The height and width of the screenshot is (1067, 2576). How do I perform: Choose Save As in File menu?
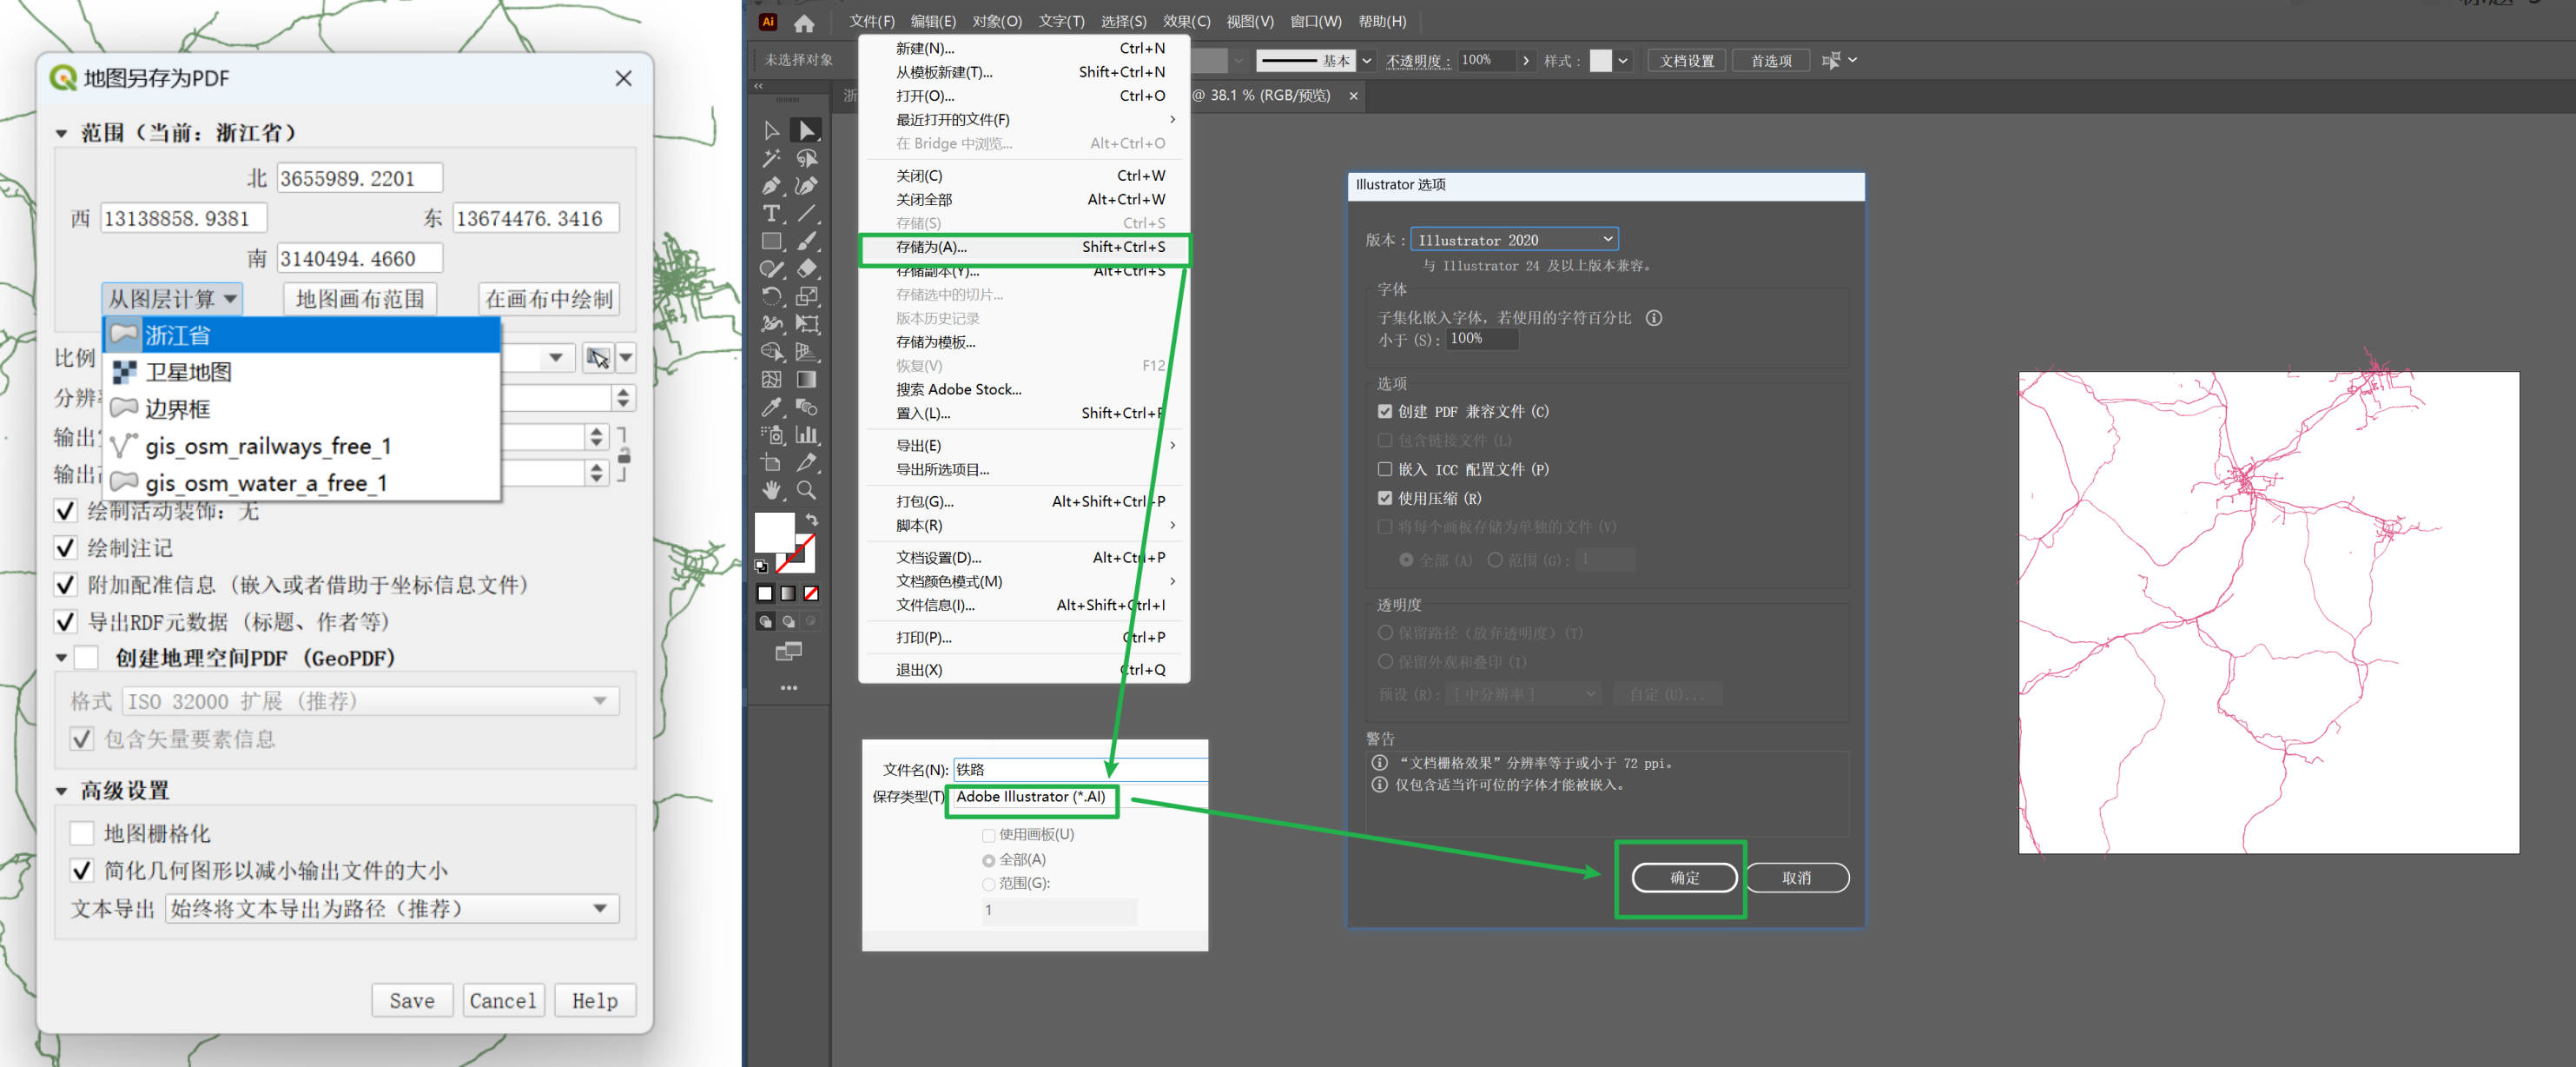coord(930,247)
